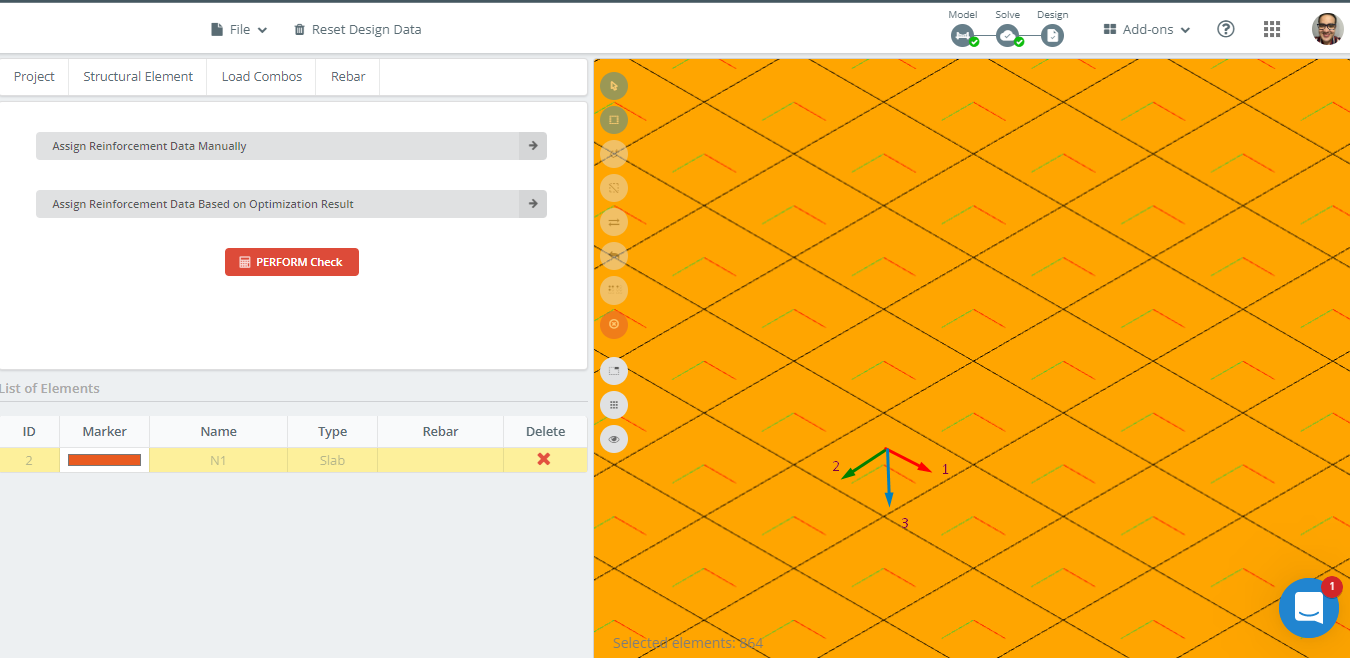Viewport: 1350px width, 658px height.
Task: Open the chat support bubble
Action: coord(1309,607)
